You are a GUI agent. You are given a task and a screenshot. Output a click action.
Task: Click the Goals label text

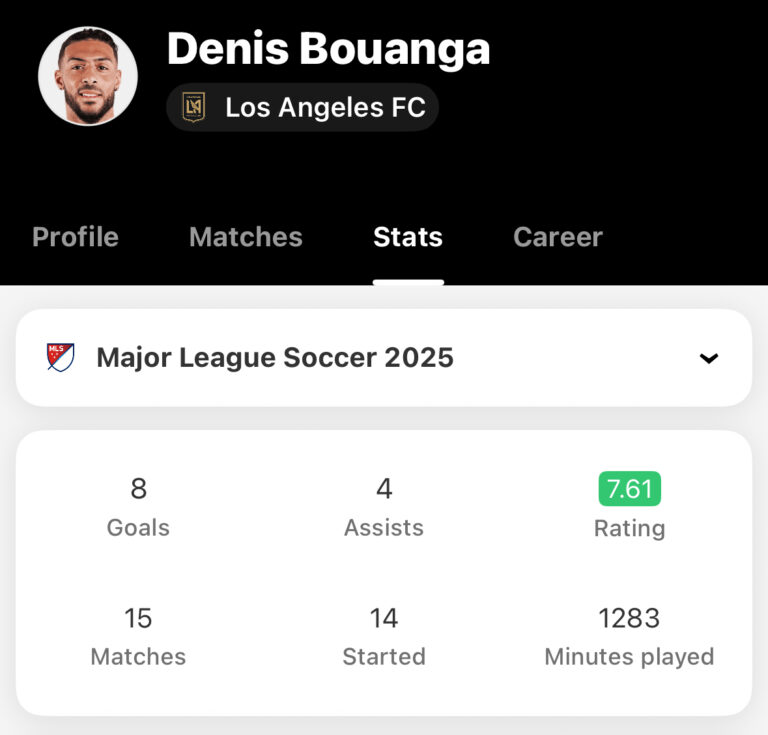(138, 528)
